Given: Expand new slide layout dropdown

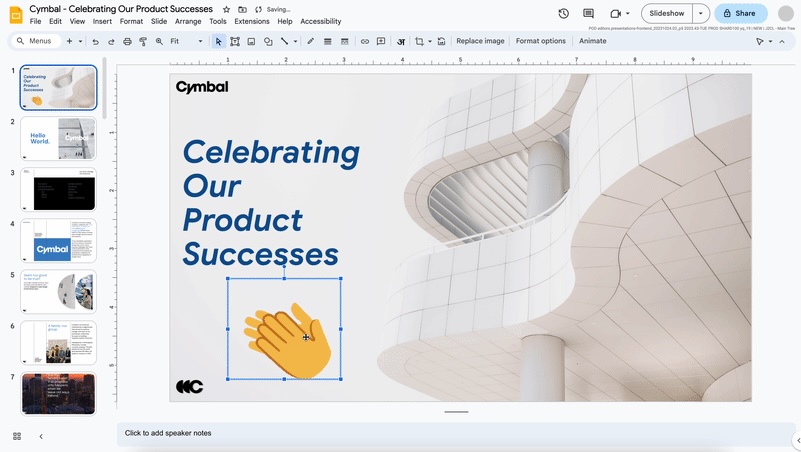Looking at the screenshot, I should pos(80,41).
